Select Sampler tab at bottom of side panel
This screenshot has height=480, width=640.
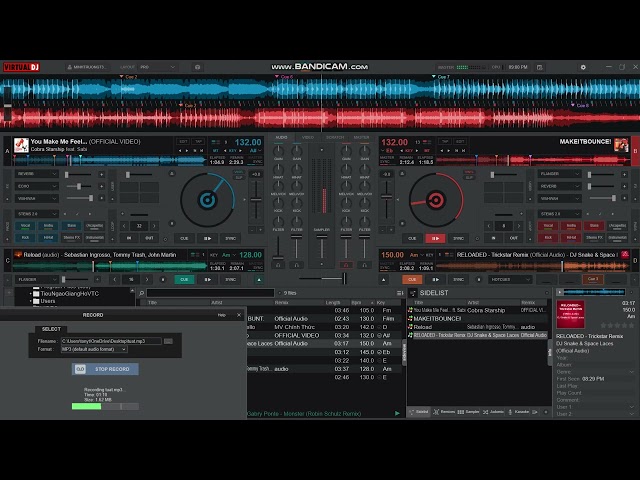click(x=469, y=412)
